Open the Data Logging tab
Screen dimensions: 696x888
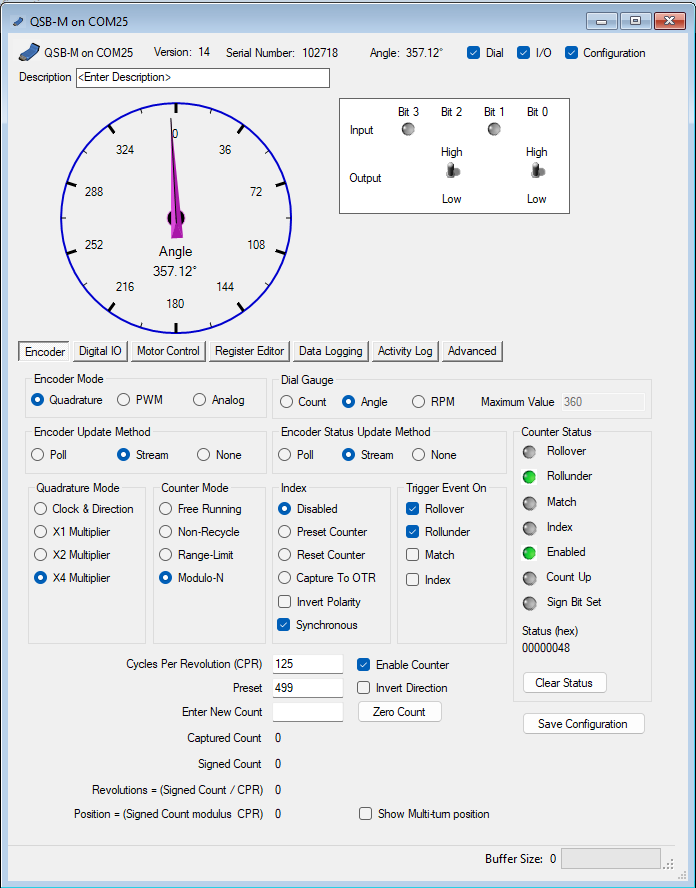[x=330, y=351]
